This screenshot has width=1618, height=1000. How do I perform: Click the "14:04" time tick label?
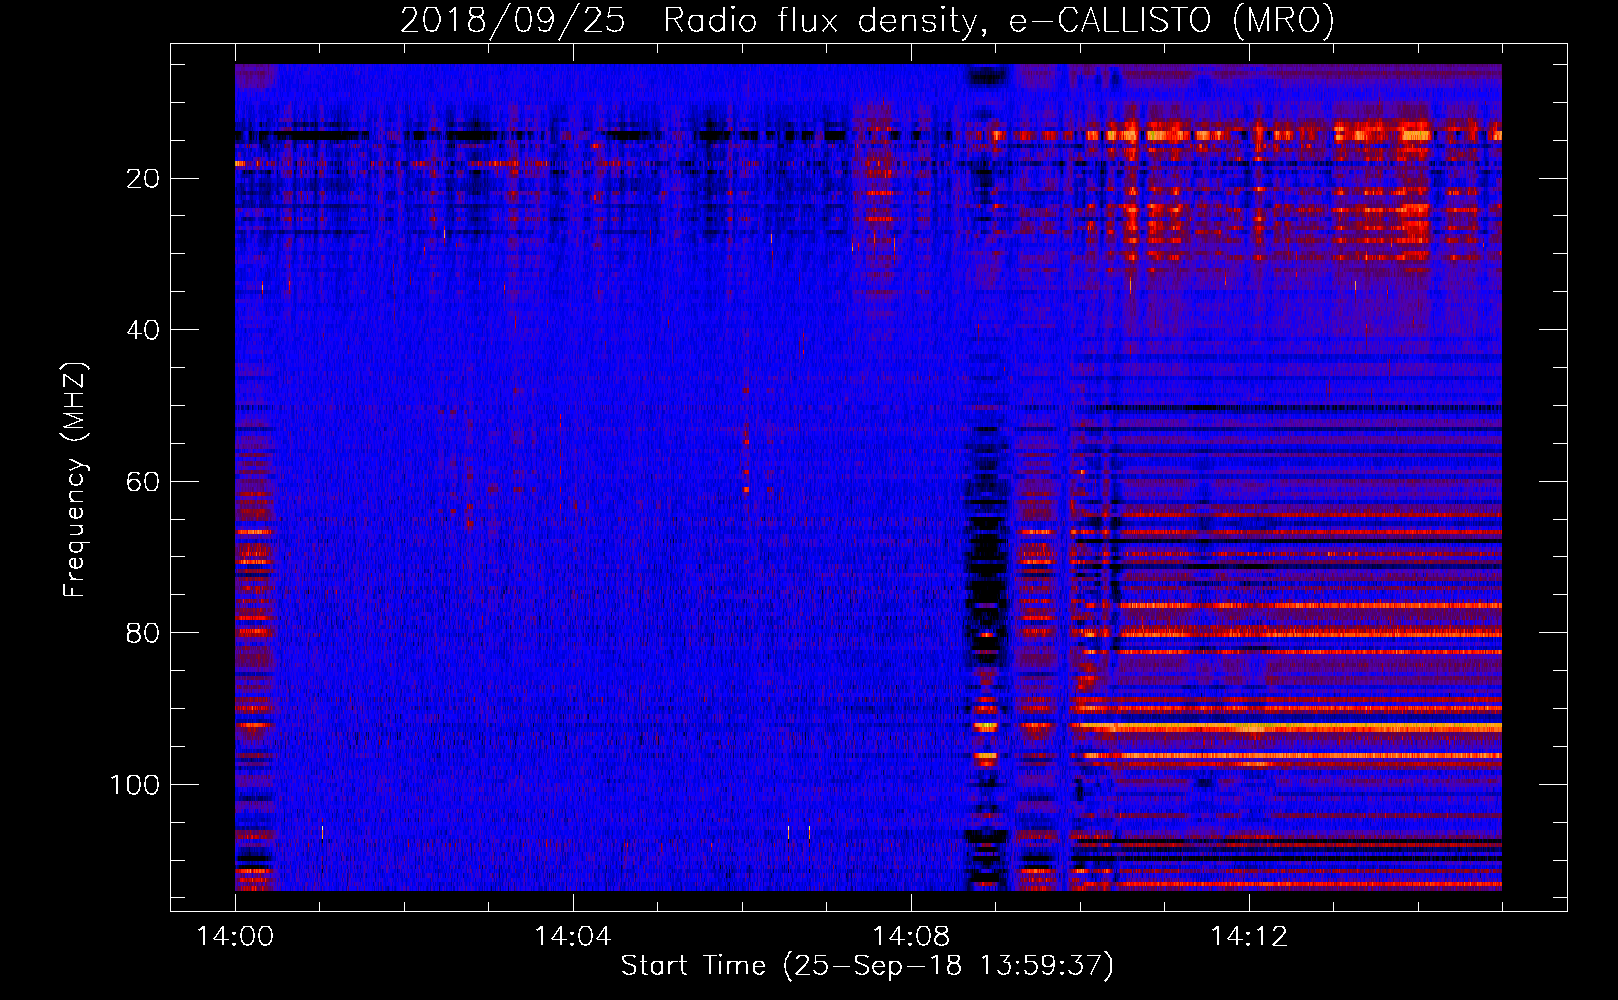[x=573, y=937]
